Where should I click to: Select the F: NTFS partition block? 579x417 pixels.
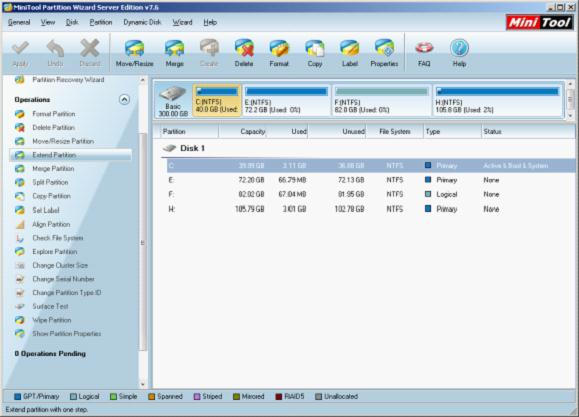pyautogui.click(x=382, y=100)
